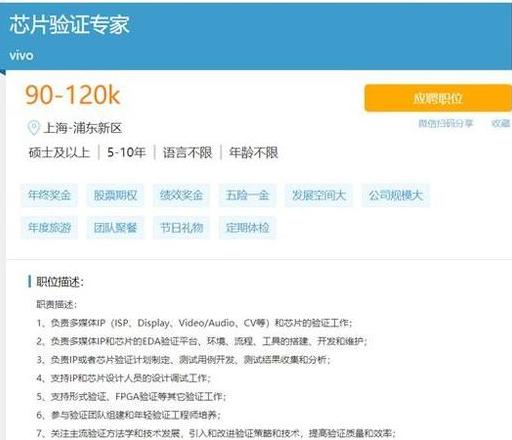
Task: Open the 微信扫码分享 share link
Action: coord(446,124)
